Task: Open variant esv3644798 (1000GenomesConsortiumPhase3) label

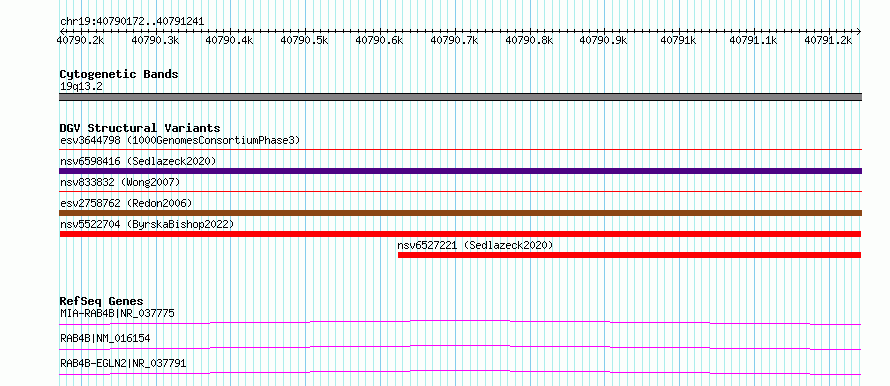Action: point(180,140)
